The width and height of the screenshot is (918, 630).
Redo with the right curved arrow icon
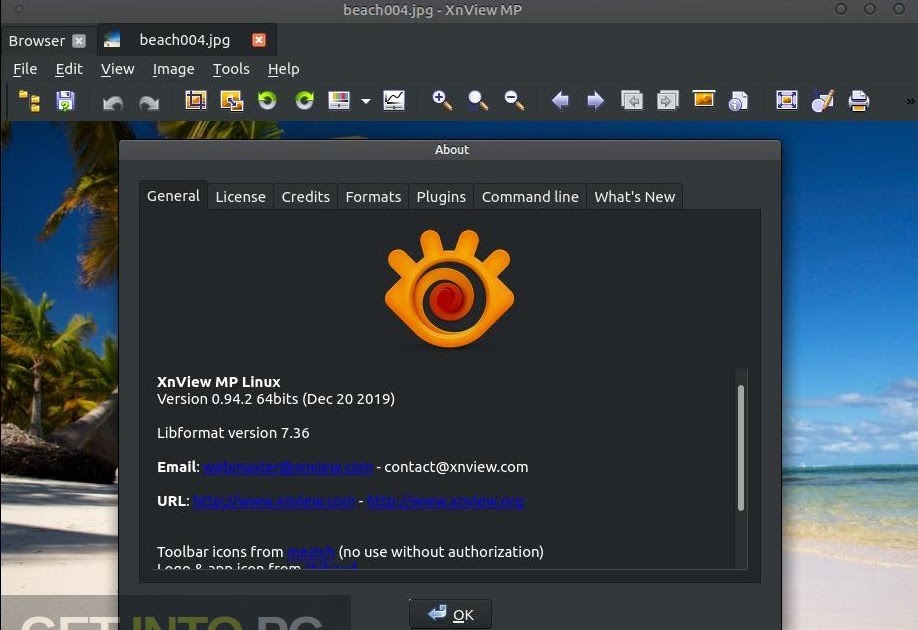[x=149, y=102]
